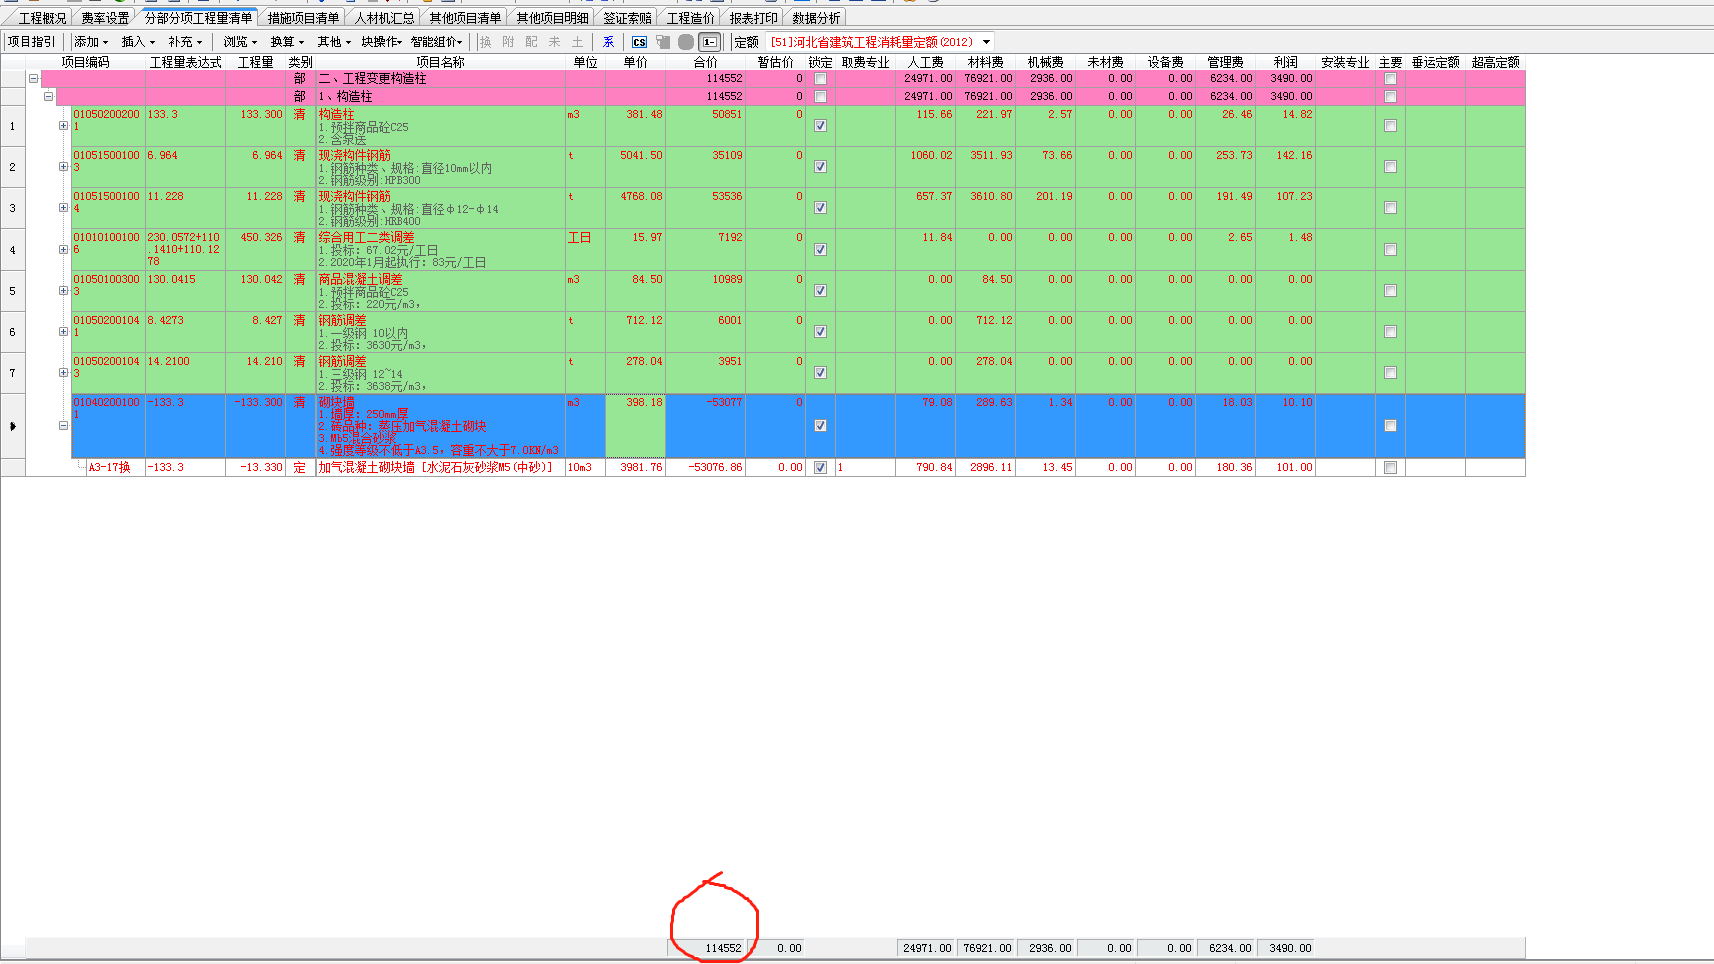
Task: Click the numbered list '1=' toolbar icon
Action: 709,42
